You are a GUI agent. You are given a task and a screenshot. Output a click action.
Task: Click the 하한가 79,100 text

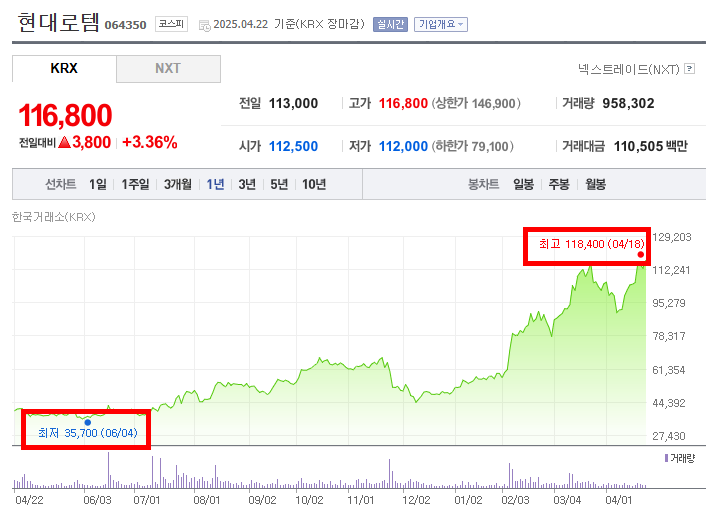click(x=472, y=146)
